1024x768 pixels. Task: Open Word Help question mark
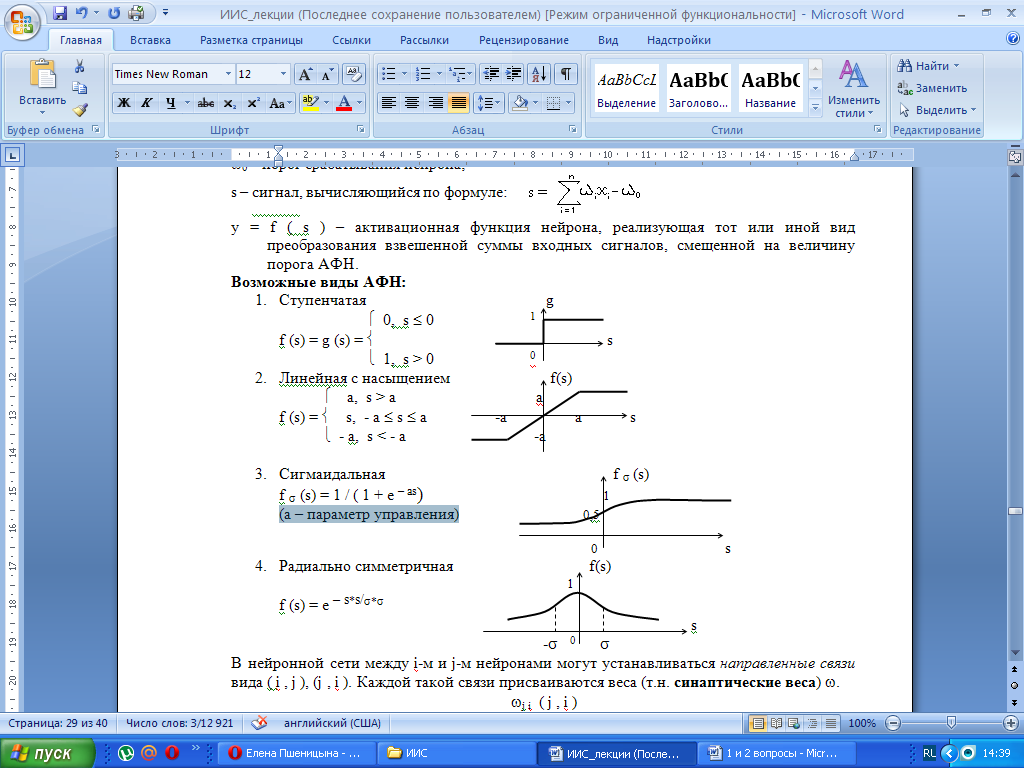(x=1012, y=39)
